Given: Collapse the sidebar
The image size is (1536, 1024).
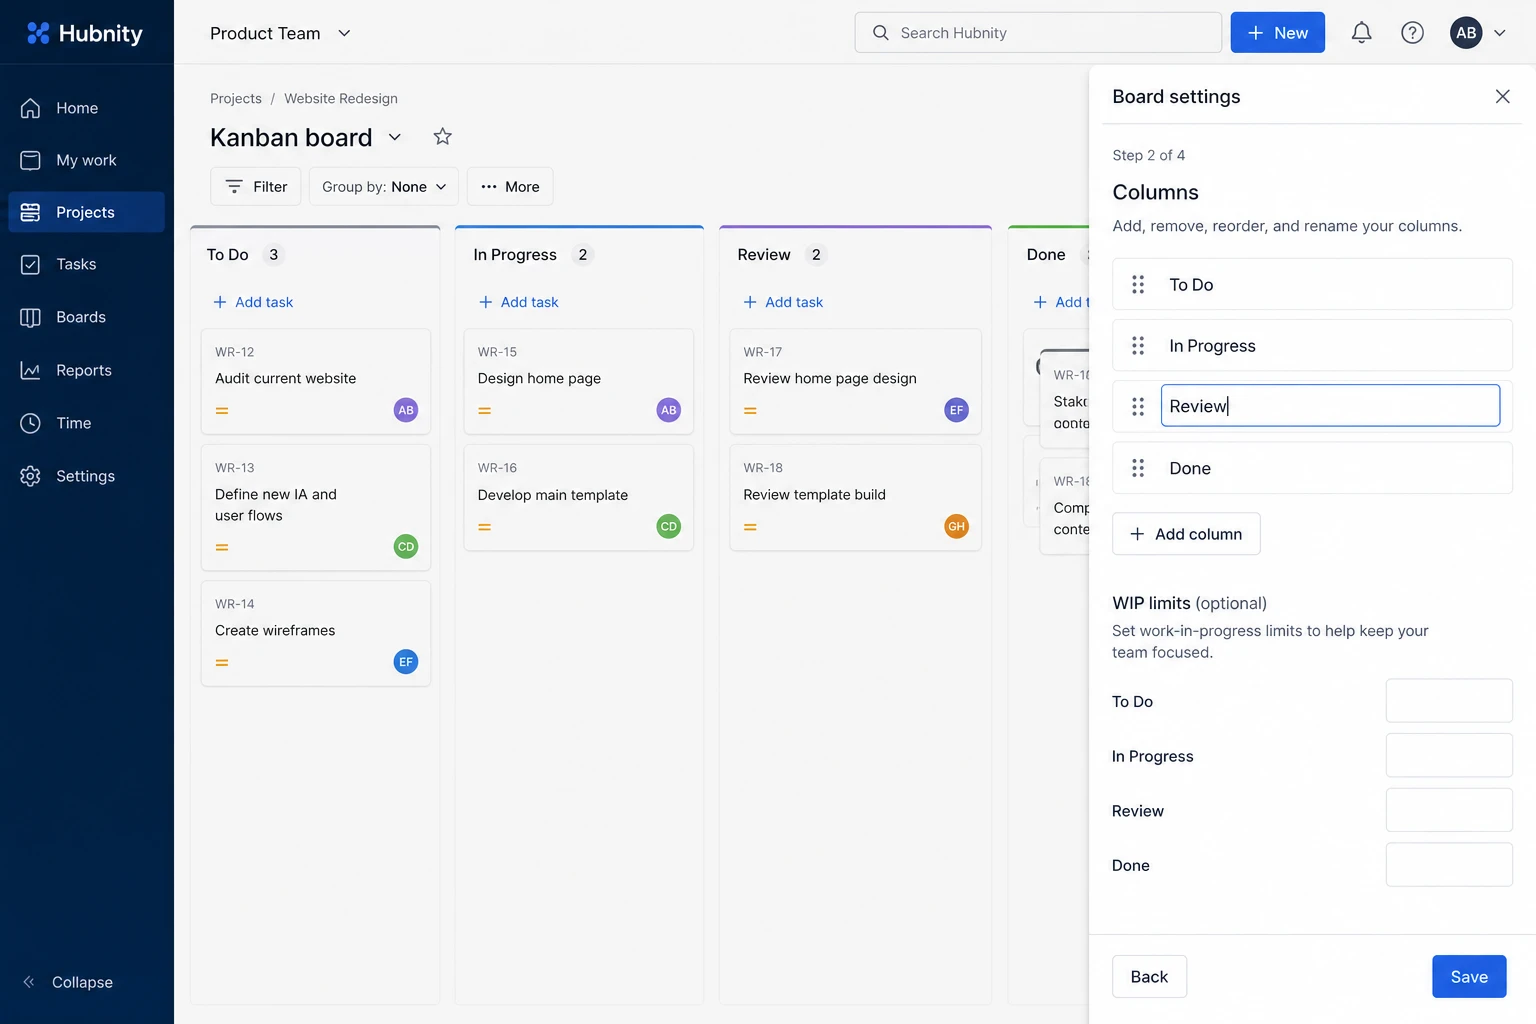Looking at the screenshot, I should pos(68,982).
